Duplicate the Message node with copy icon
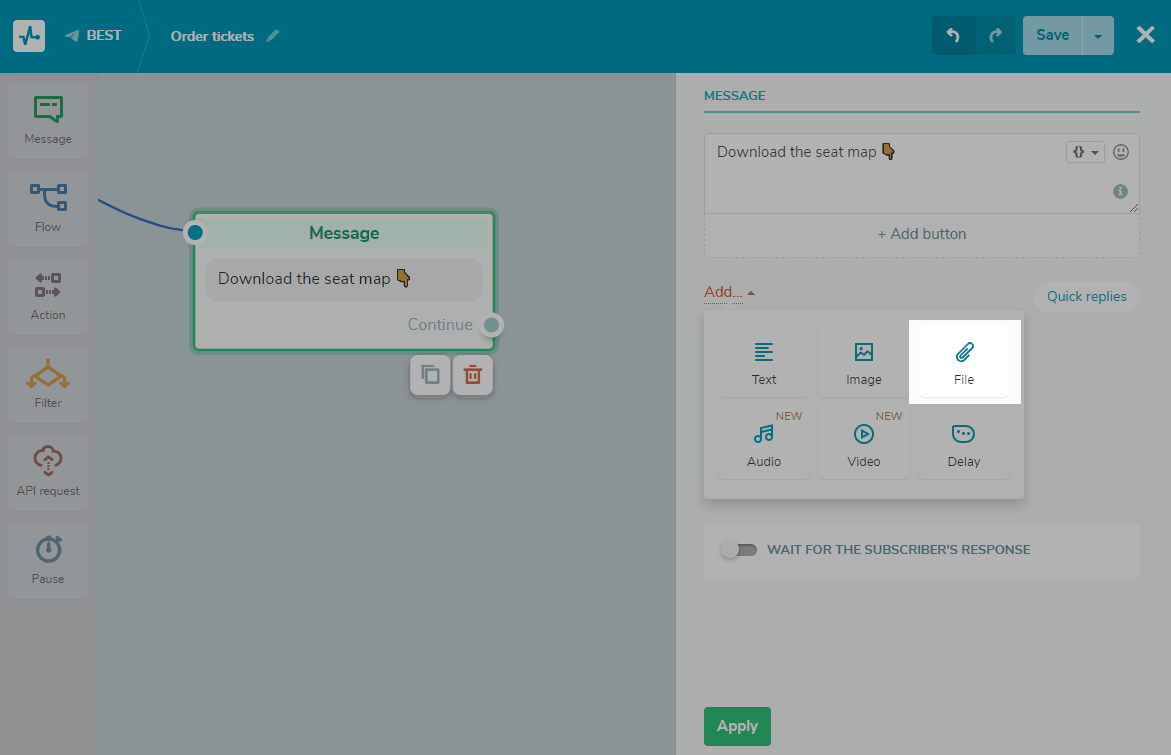Image resolution: width=1171 pixels, height=755 pixels. point(430,375)
